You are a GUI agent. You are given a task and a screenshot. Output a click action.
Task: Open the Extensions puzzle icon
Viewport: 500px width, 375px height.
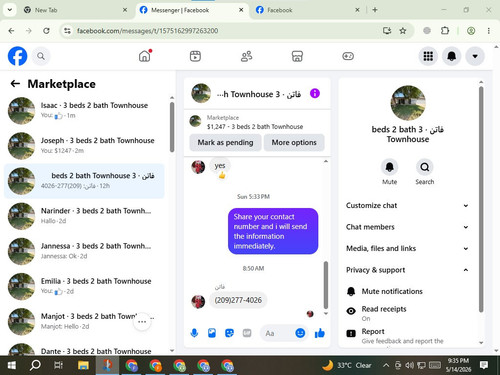point(445,31)
